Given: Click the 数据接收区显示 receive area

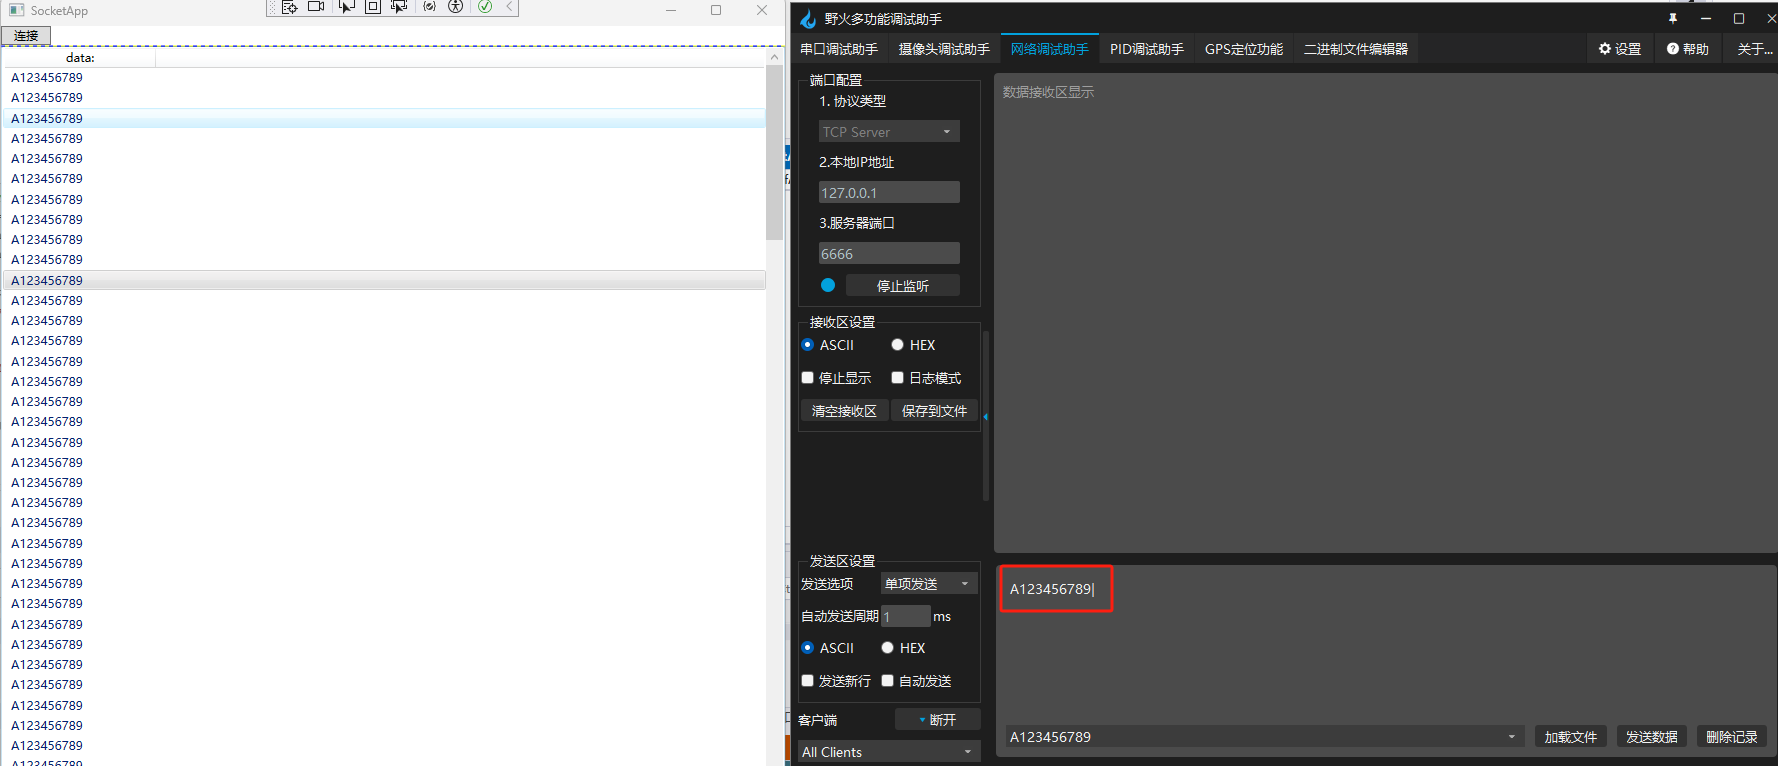Looking at the screenshot, I should pos(1385,312).
